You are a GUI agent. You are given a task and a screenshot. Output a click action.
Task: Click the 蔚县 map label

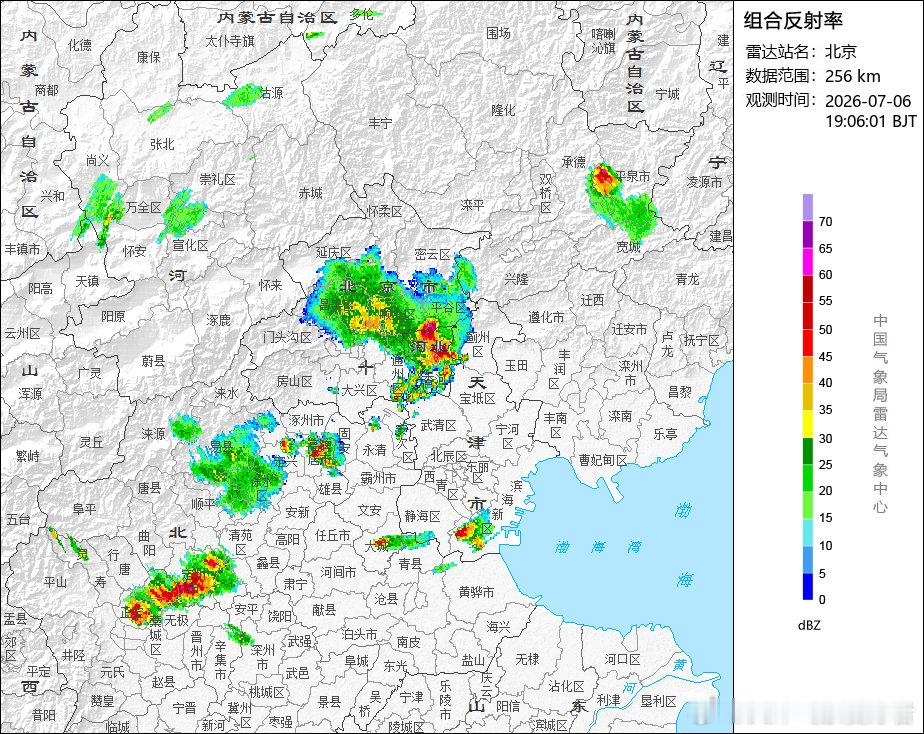coord(153,361)
